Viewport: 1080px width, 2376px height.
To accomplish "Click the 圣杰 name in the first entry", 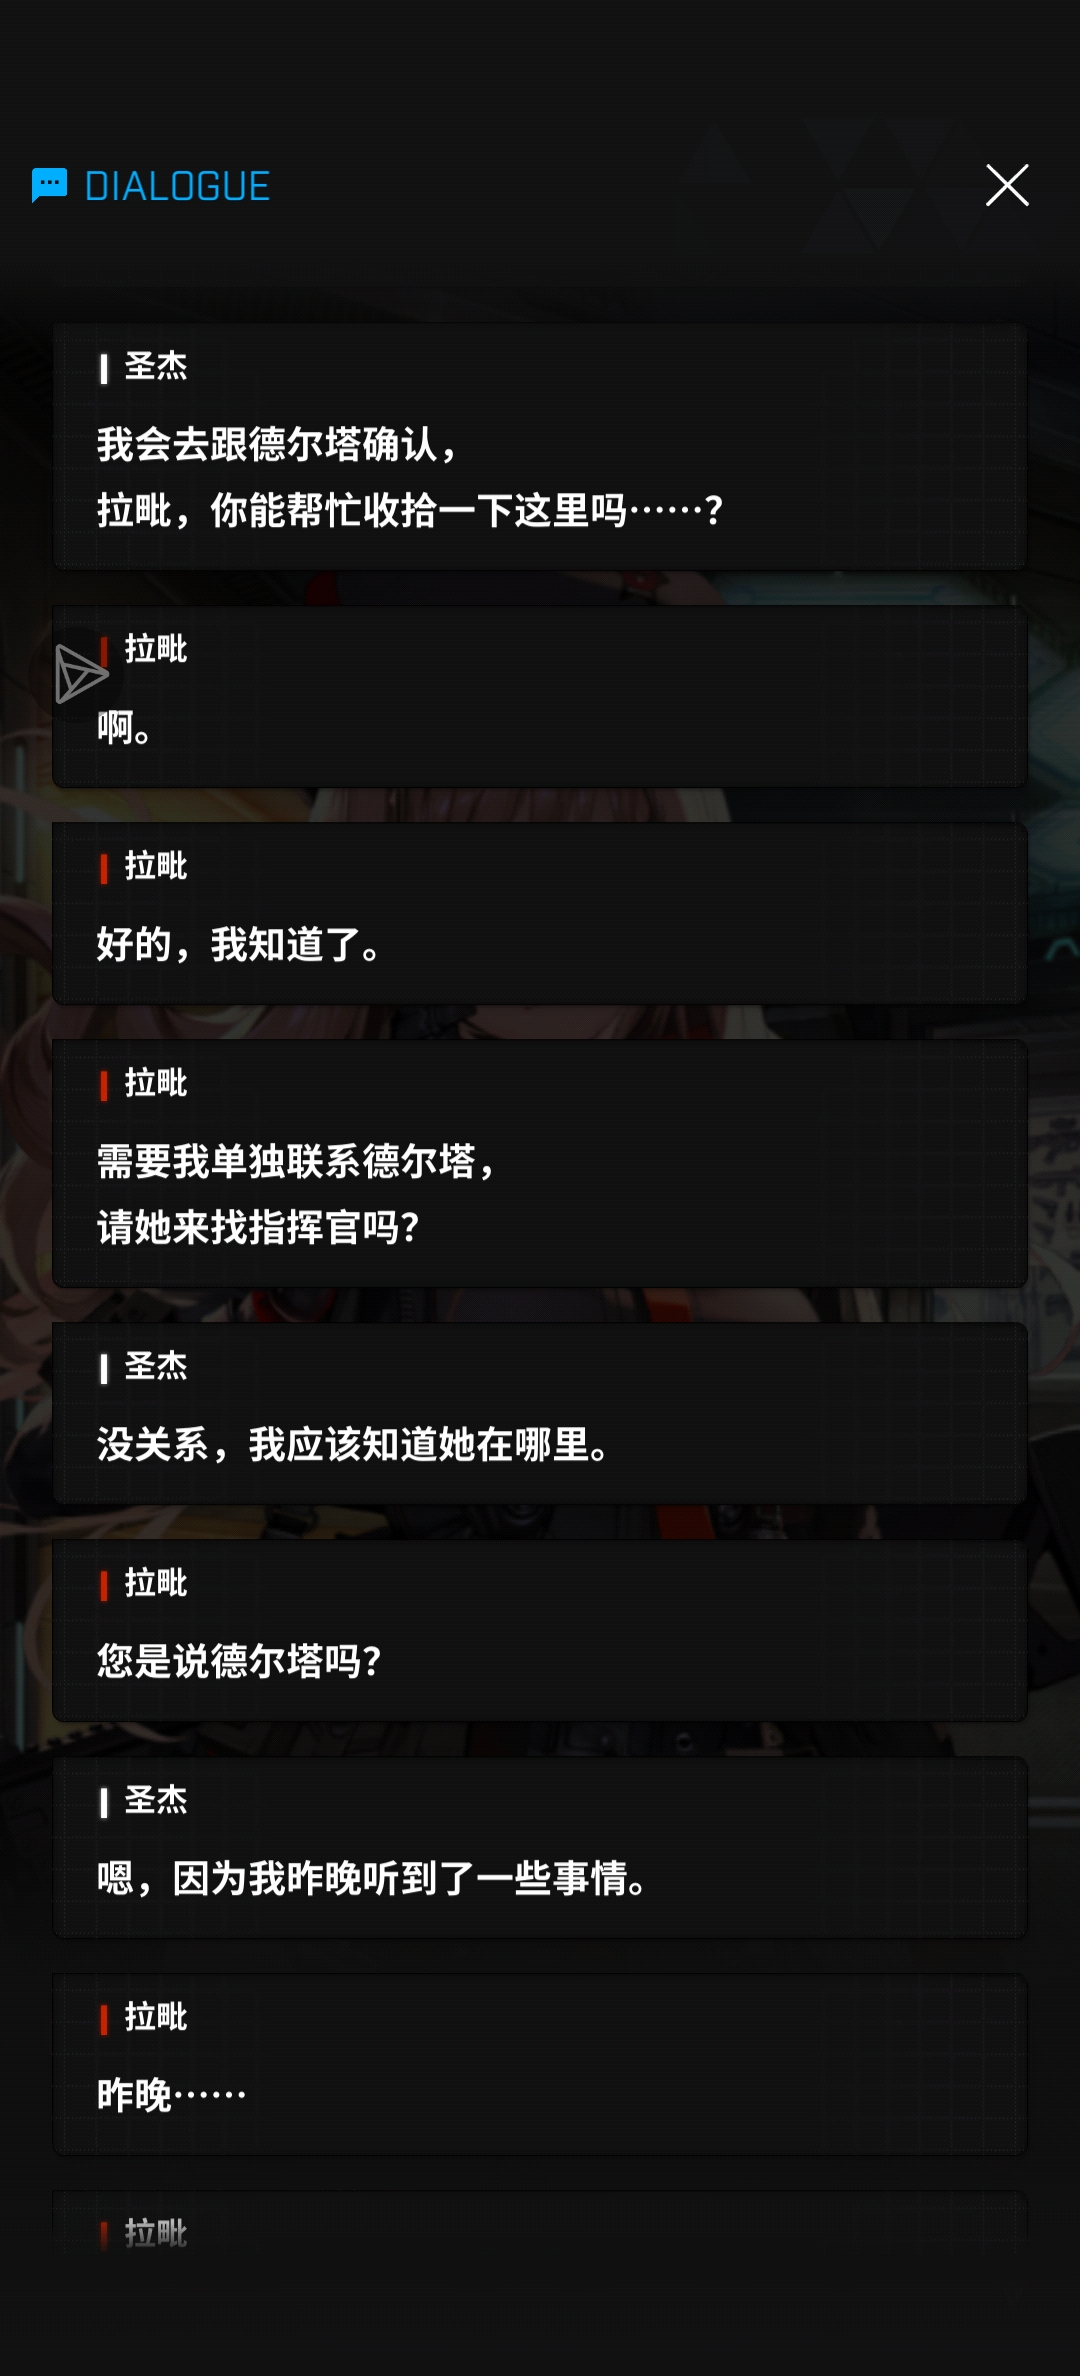I will [156, 366].
